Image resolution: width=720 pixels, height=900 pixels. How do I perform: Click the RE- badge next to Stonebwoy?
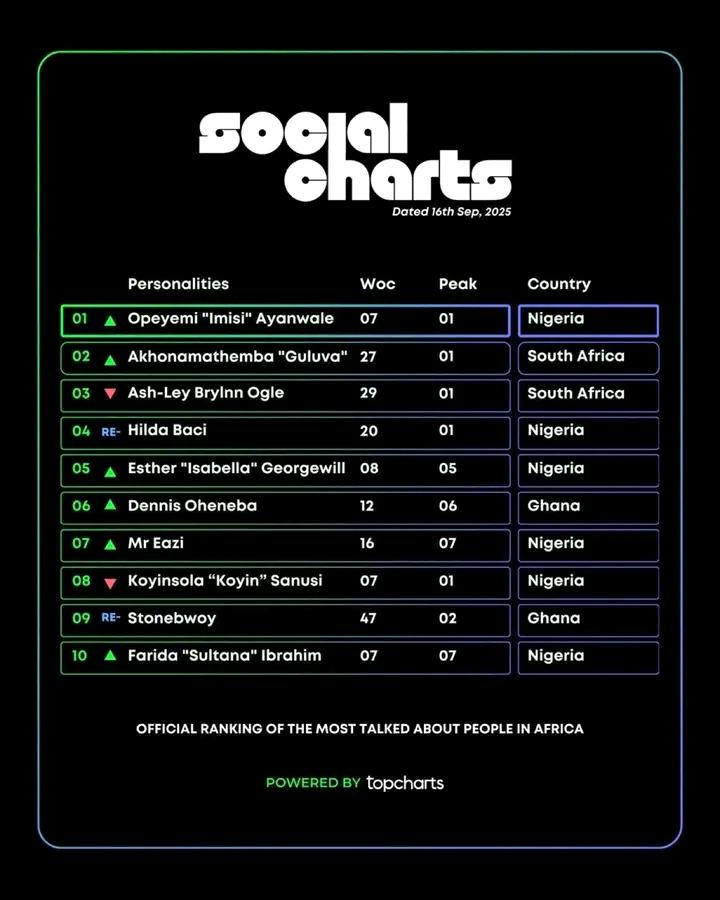point(110,618)
